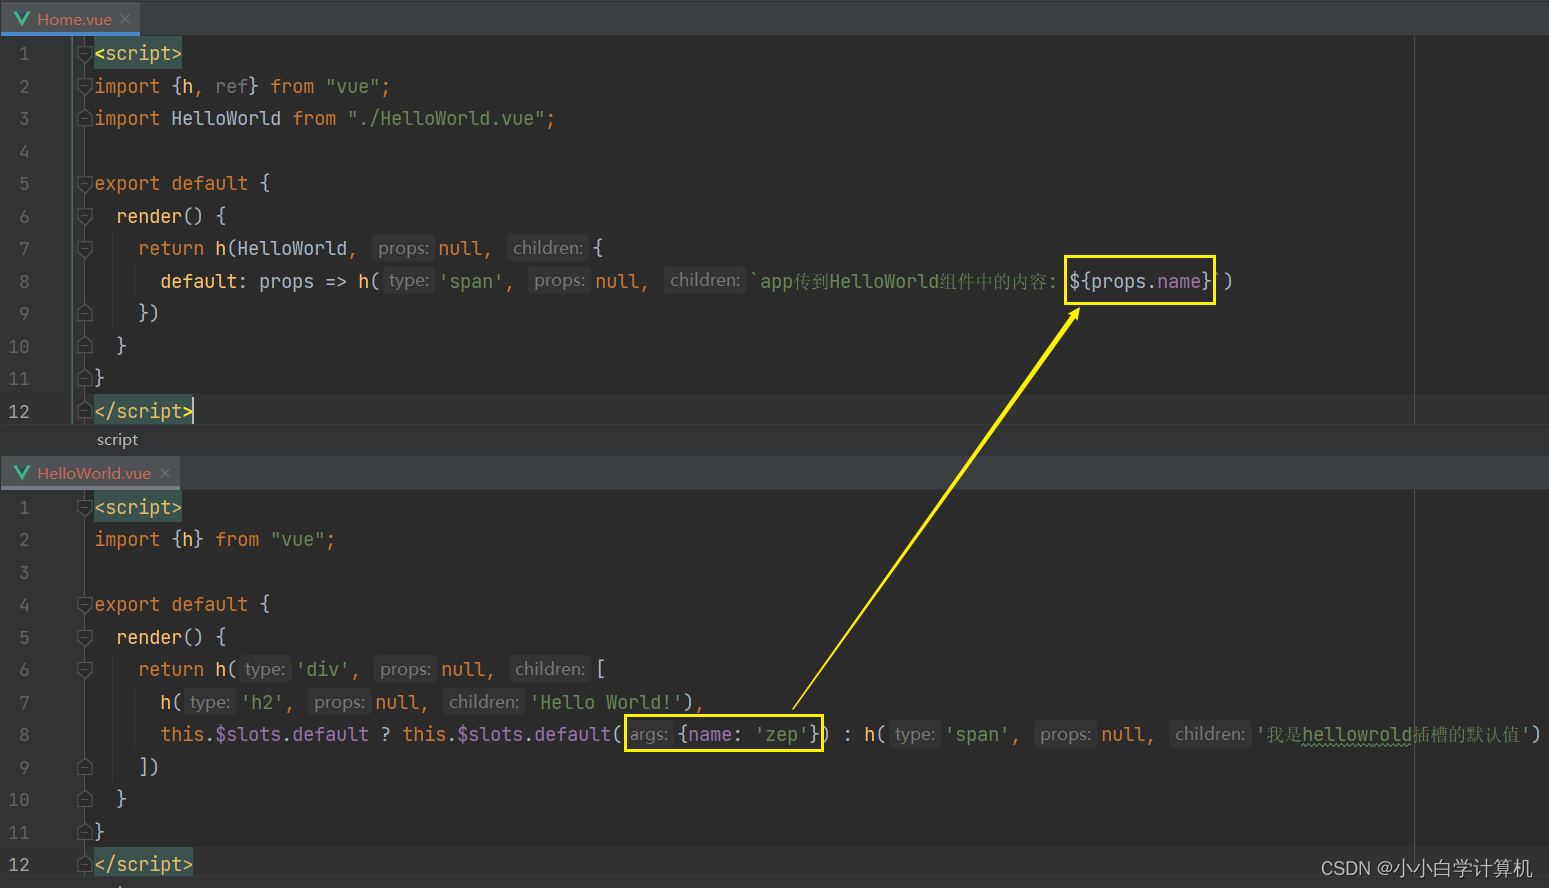The image size is (1549, 888).
Task: Collapse the import fold on Home.vue line 2
Action: tap(85, 87)
